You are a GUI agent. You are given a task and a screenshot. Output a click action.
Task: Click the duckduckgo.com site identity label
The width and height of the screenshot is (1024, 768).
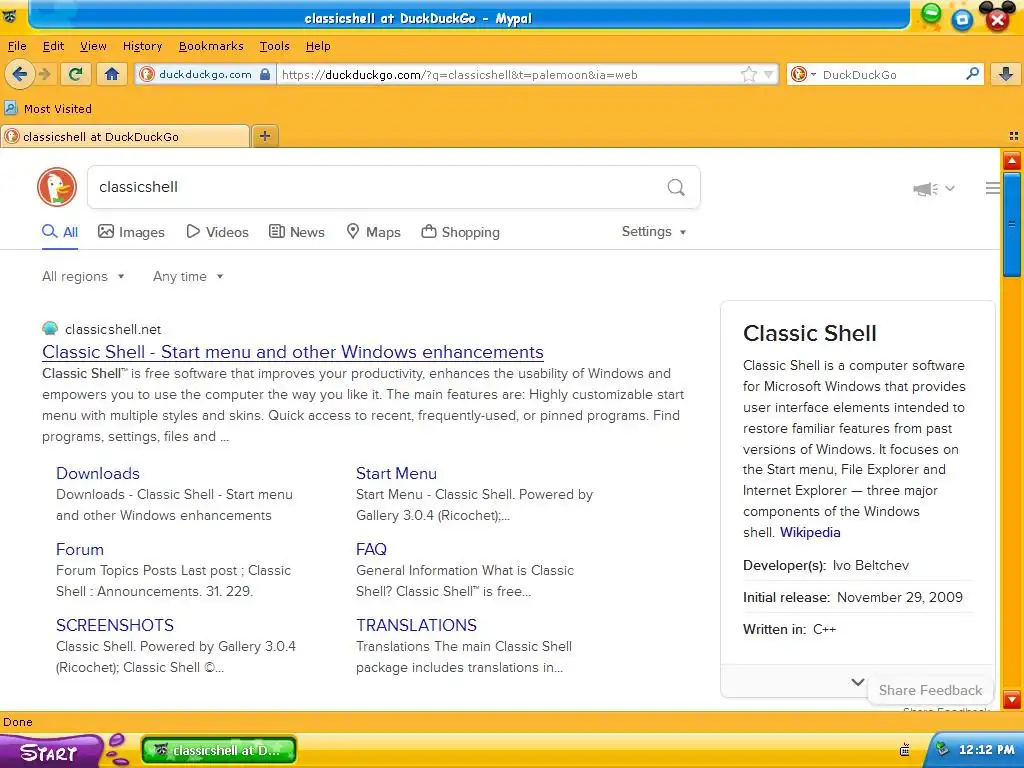(205, 74)
